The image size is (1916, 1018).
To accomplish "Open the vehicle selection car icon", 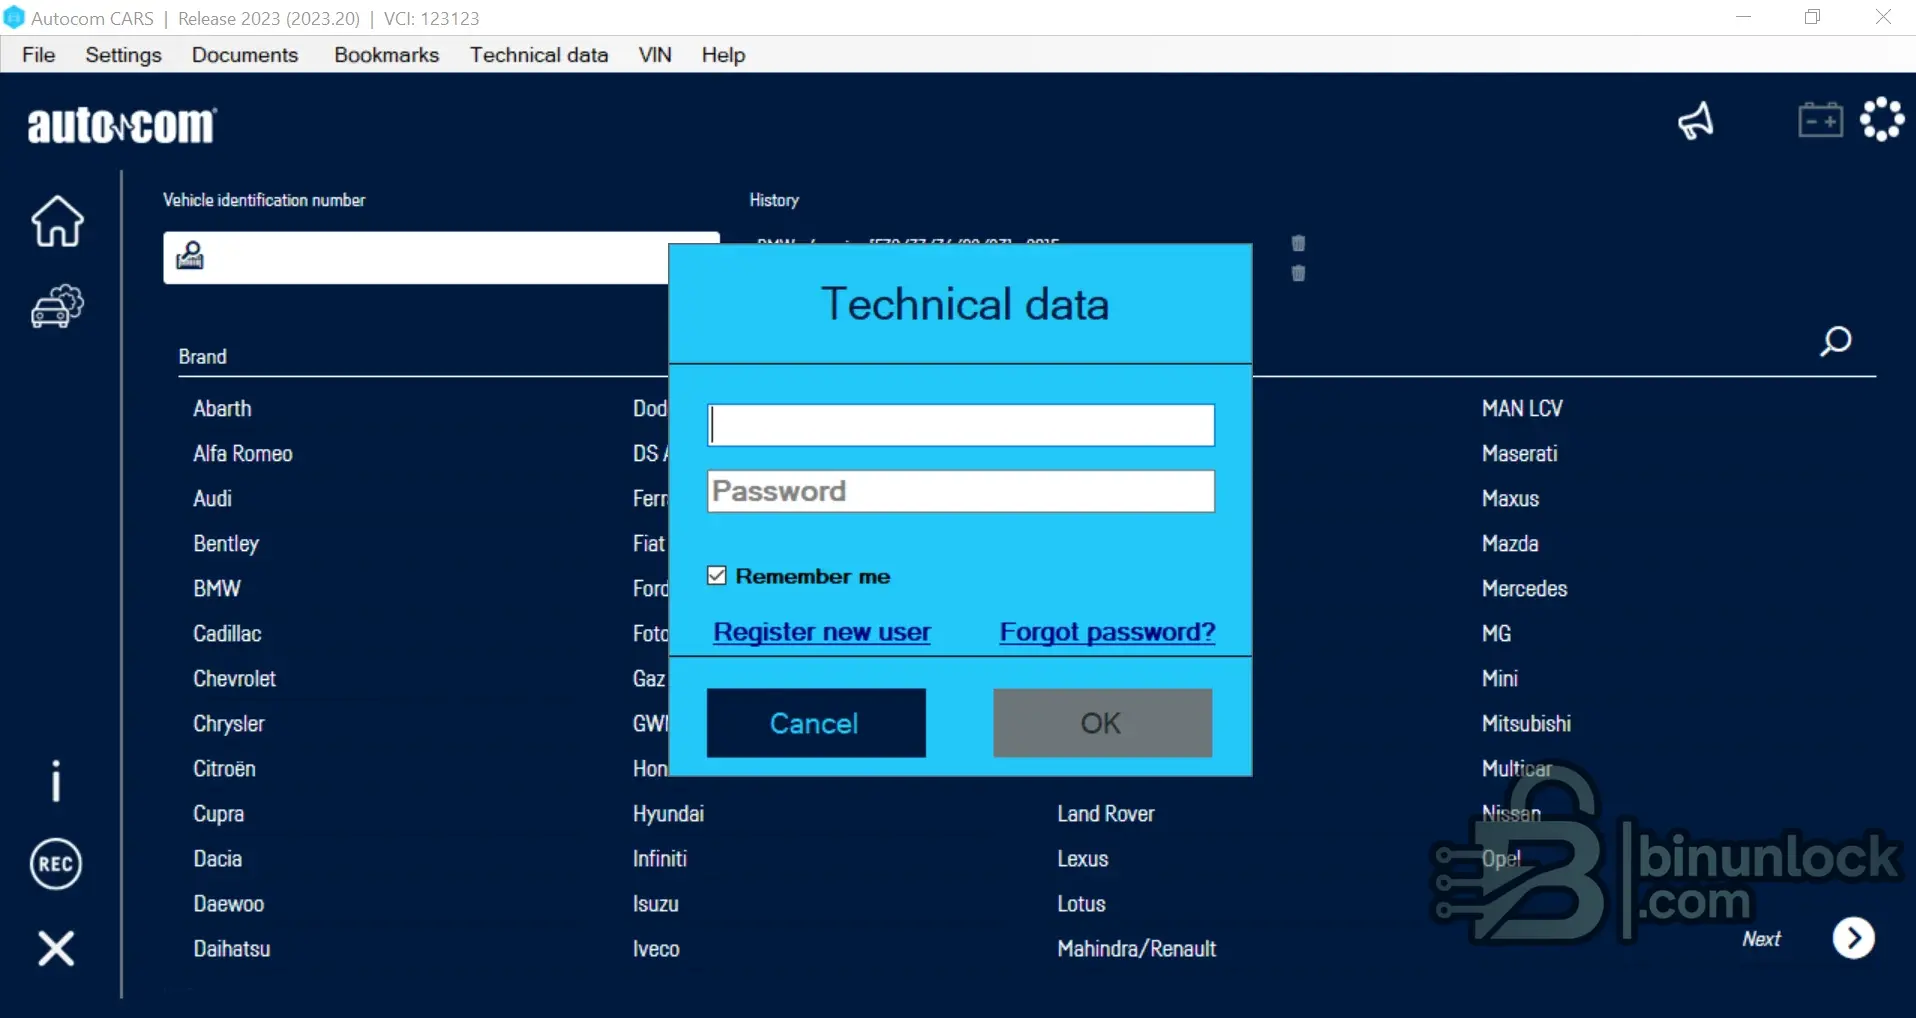I will point(57,307).
